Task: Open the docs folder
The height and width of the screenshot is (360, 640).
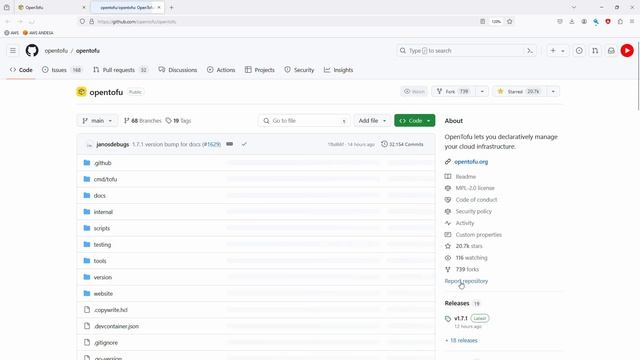Action: [x=100, y=196]
